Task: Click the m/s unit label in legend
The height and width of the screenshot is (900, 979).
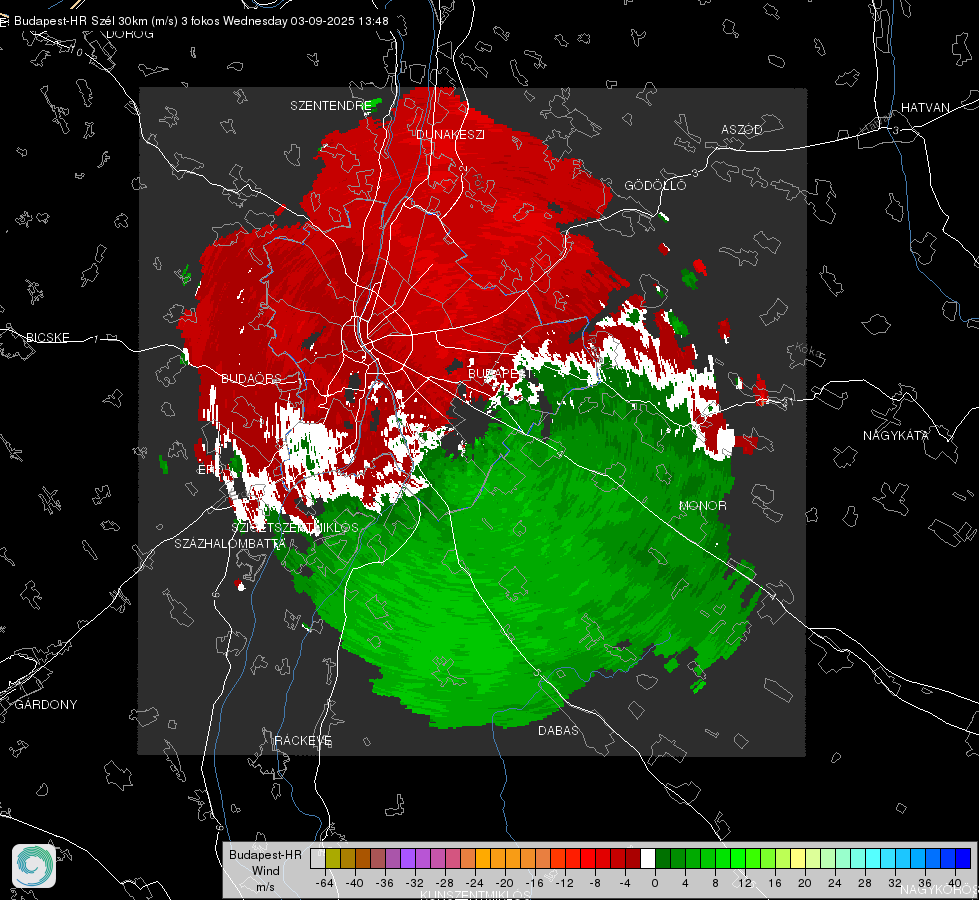Action: click(265, 887)
